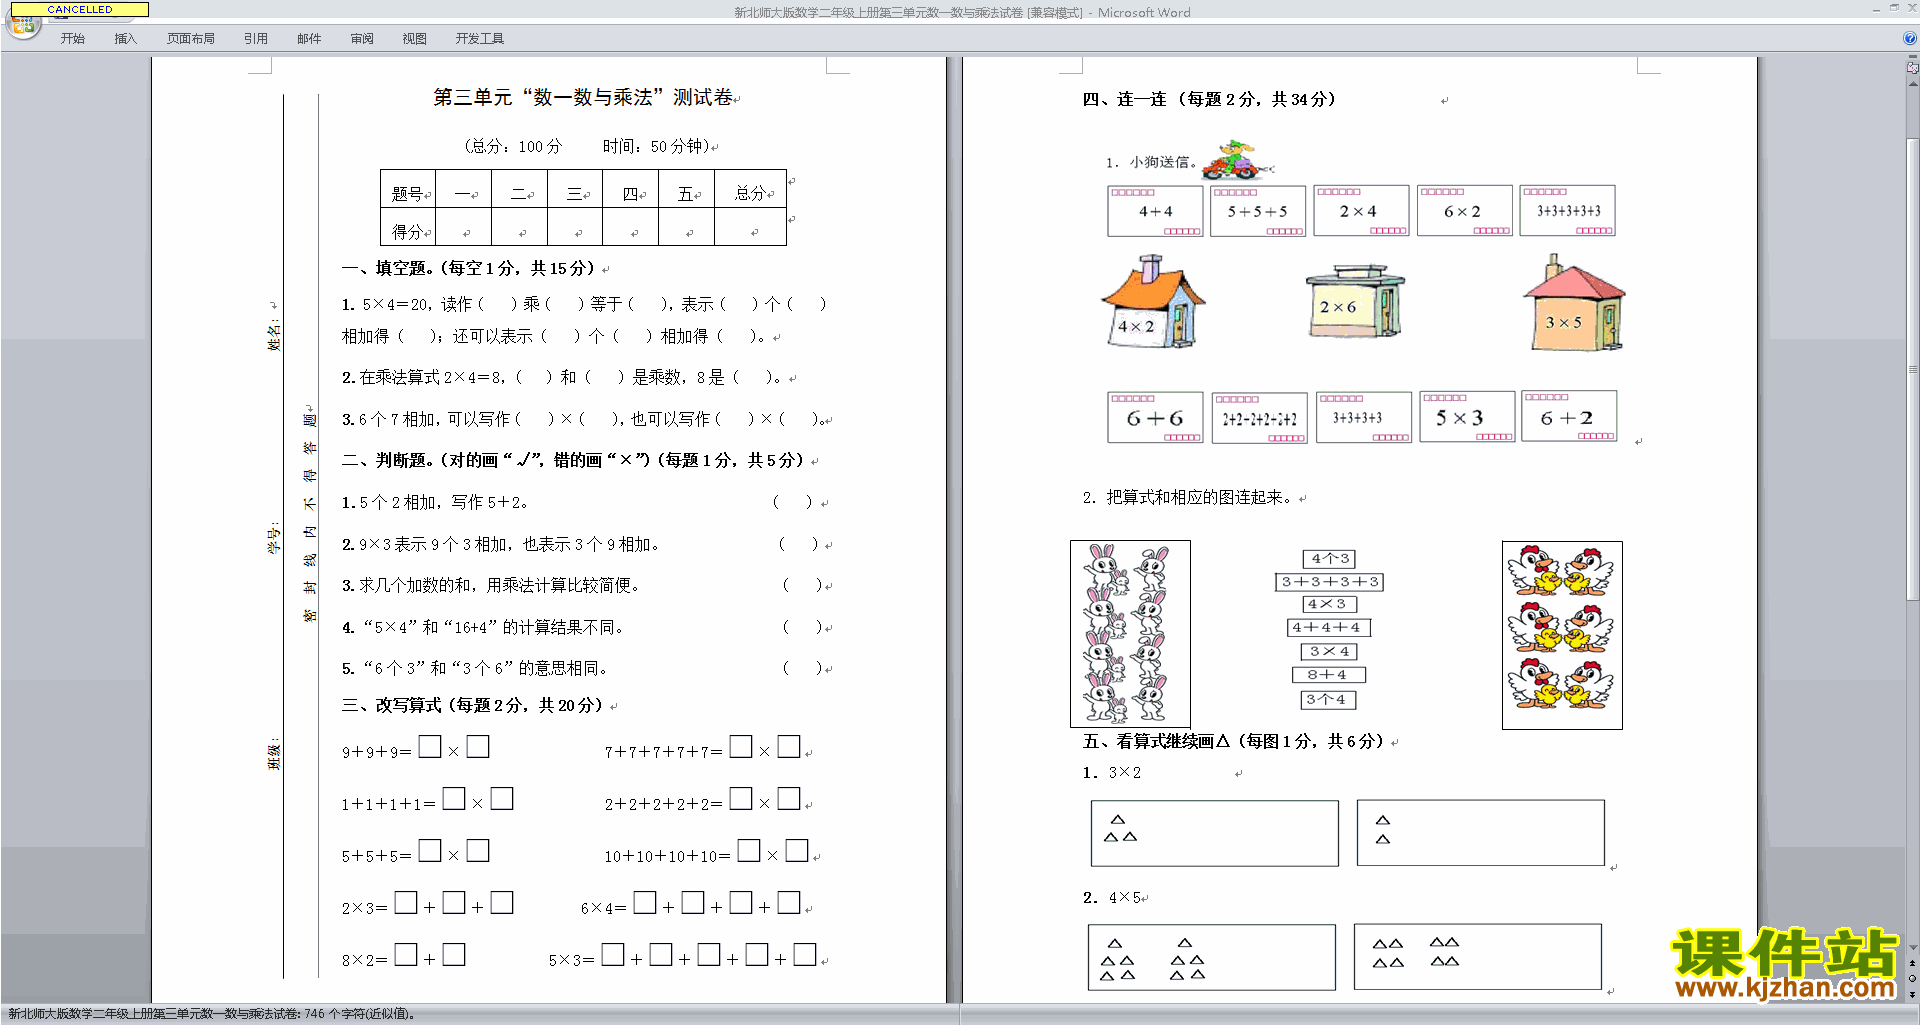The height and width of the screenshot is (1025, 1920).
Task: Open the 邮件 ribbon tab
Action: point(309,38)
